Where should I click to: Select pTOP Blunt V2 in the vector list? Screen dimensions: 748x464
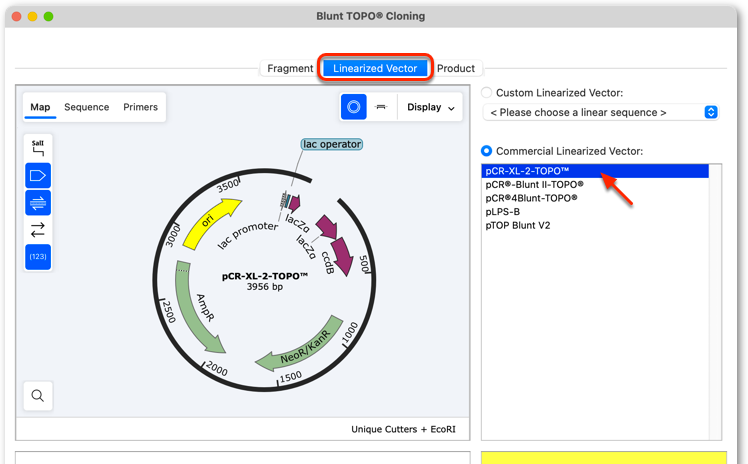(x=595, y=225)
